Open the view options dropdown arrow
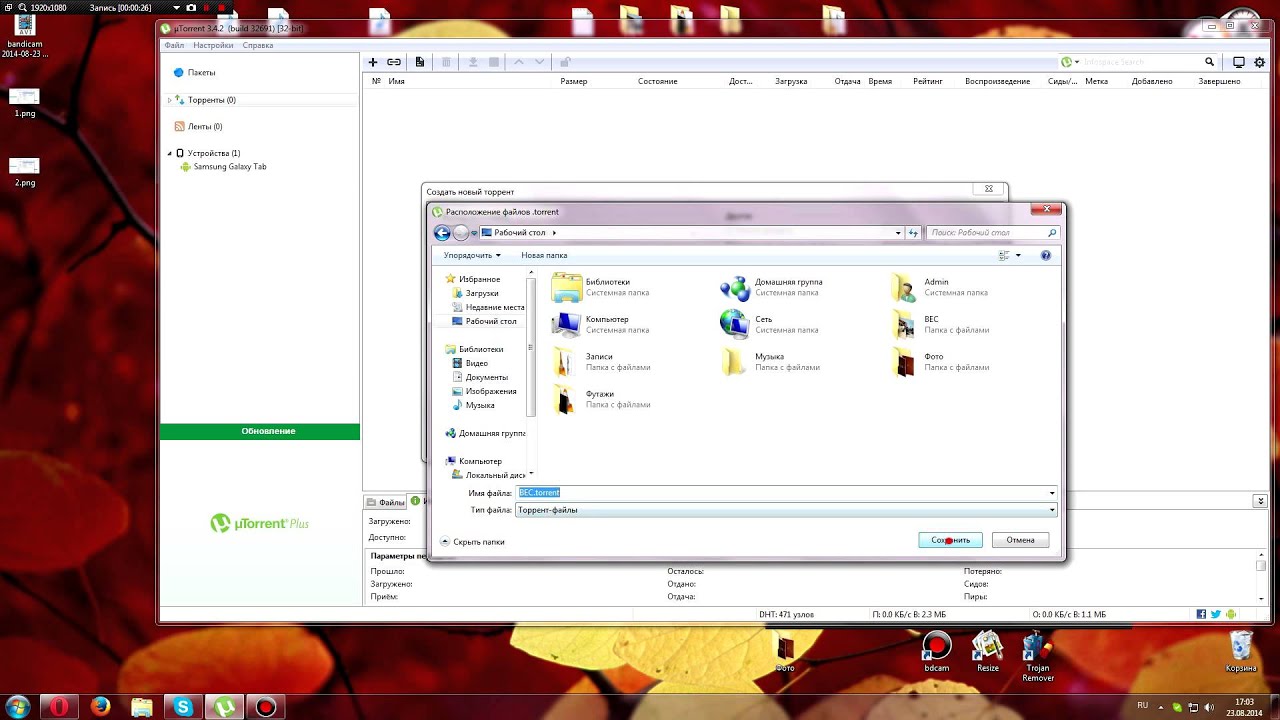This screenshot has width=1280, height=720. (1018, 256)
